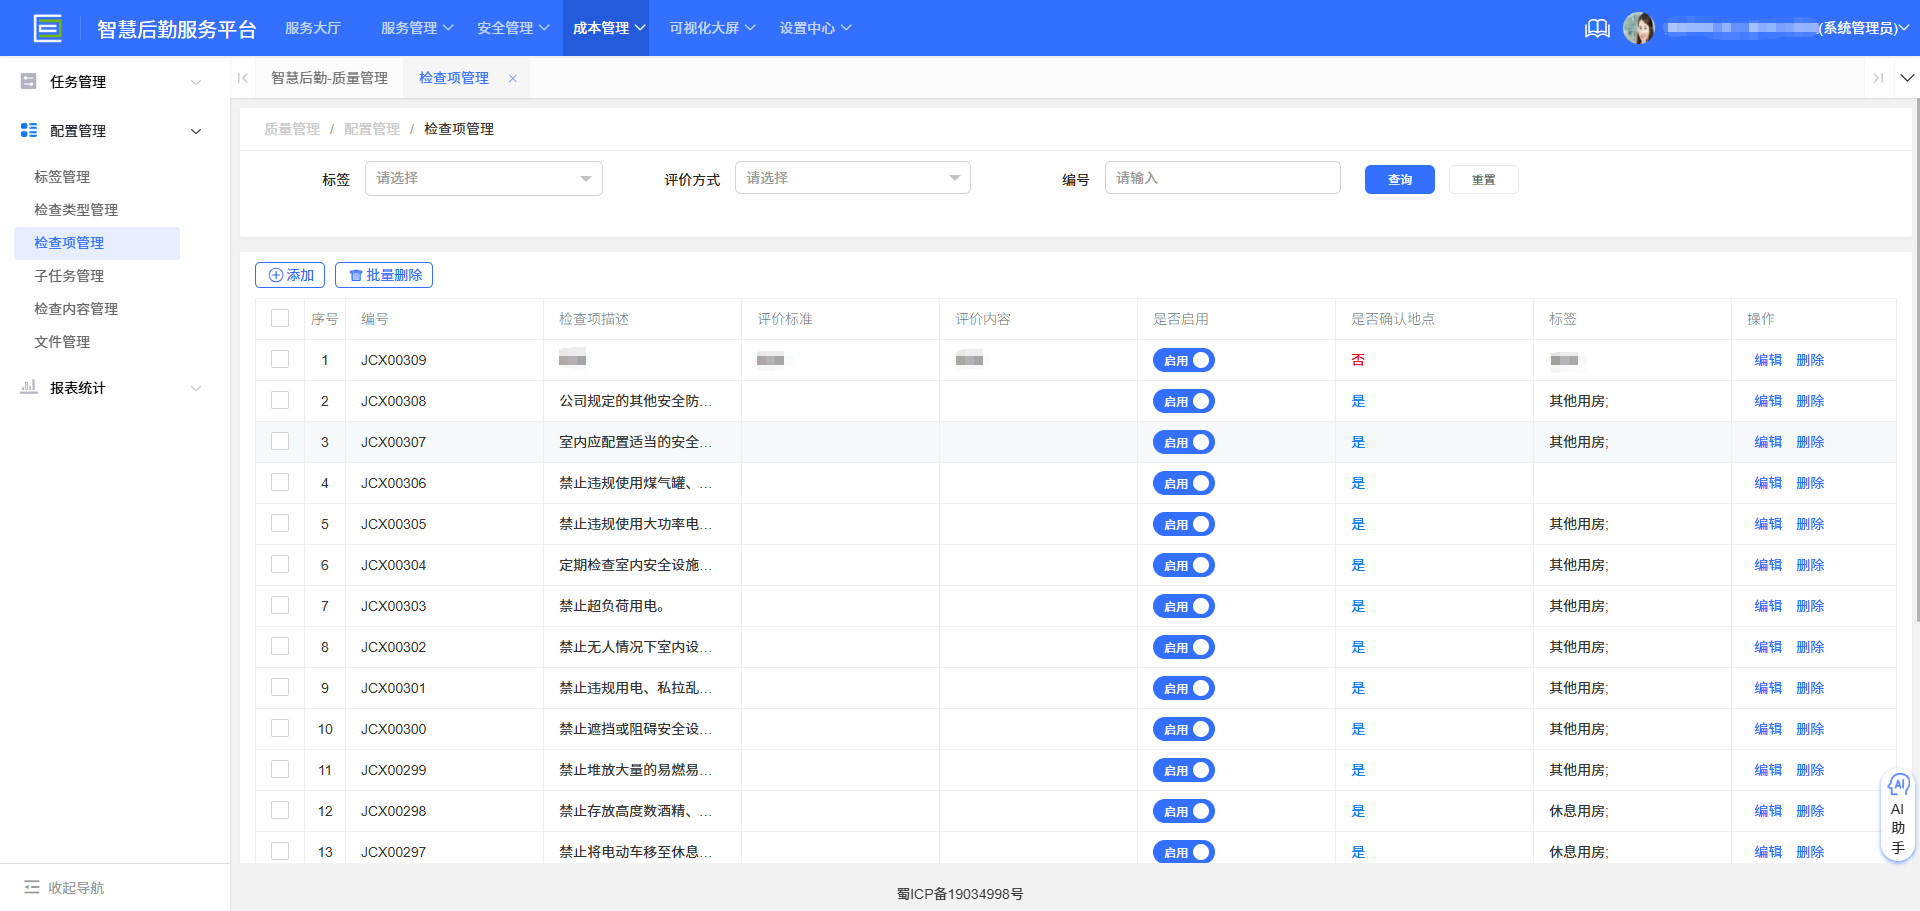
Task: Open the 报表统计 section icon in sidebar
Action: click(28, 387)
